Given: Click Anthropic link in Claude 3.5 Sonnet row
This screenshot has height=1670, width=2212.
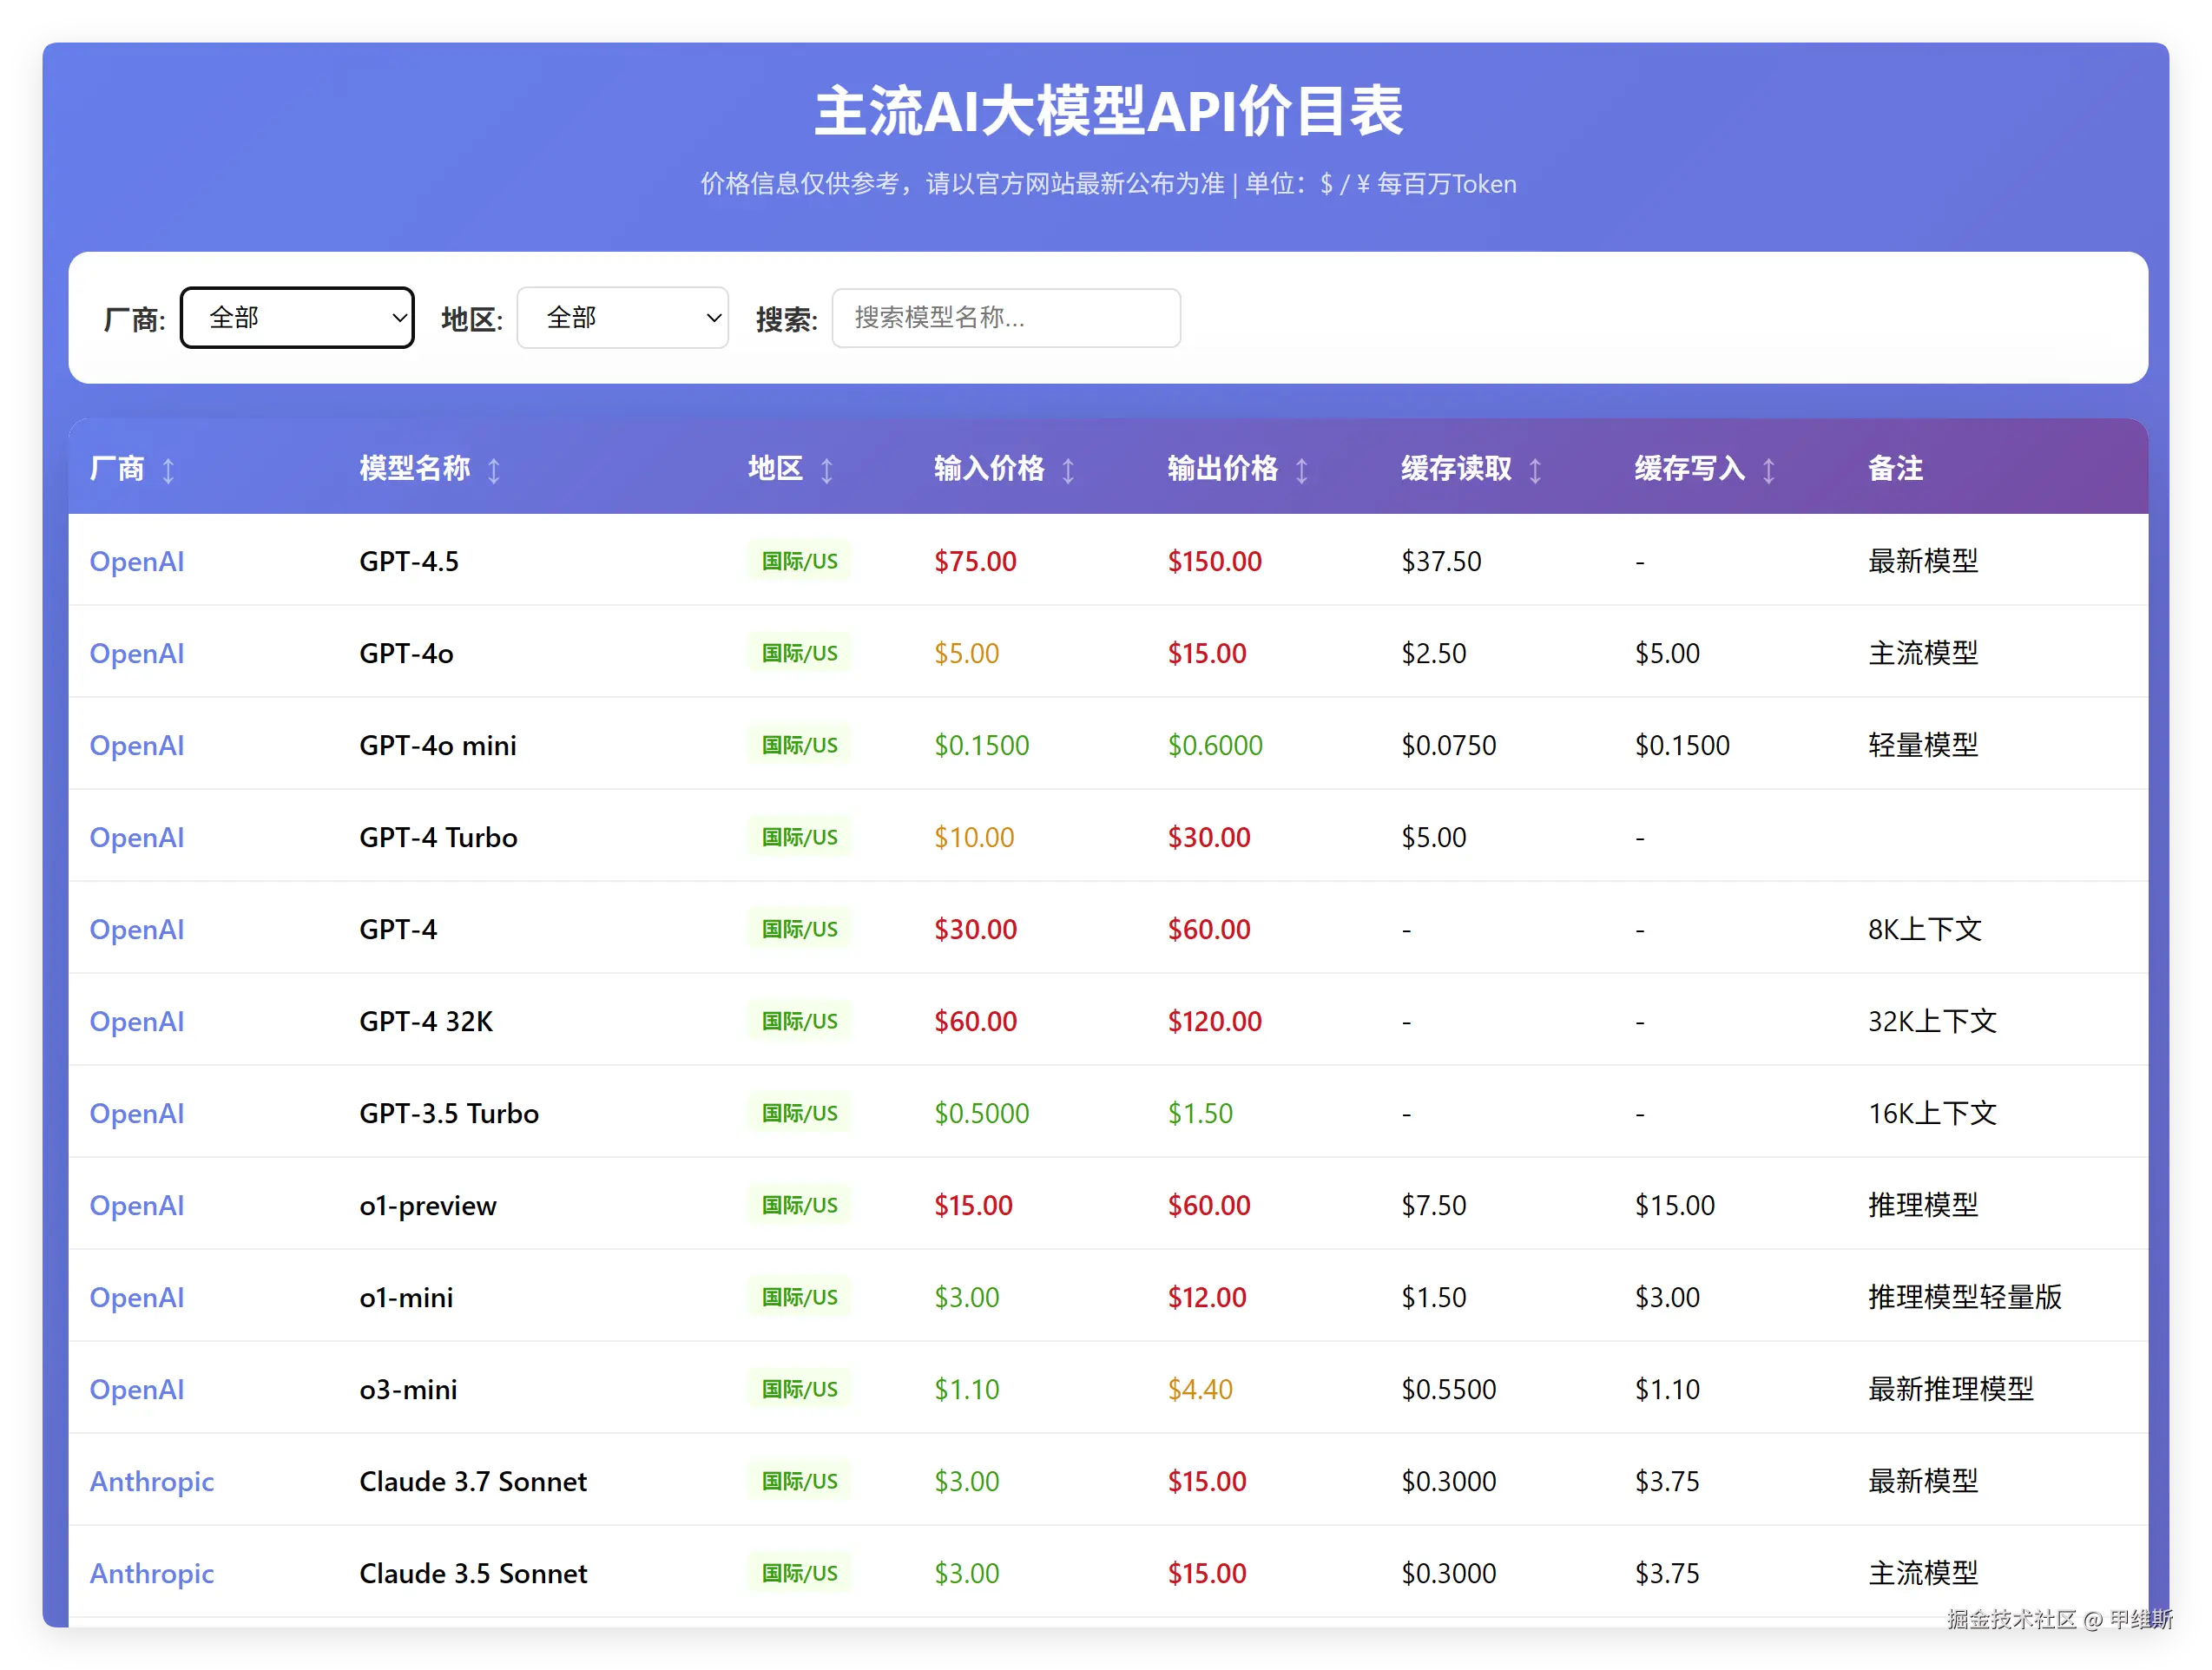Looking at the screenshot, I should point(152,1573).
